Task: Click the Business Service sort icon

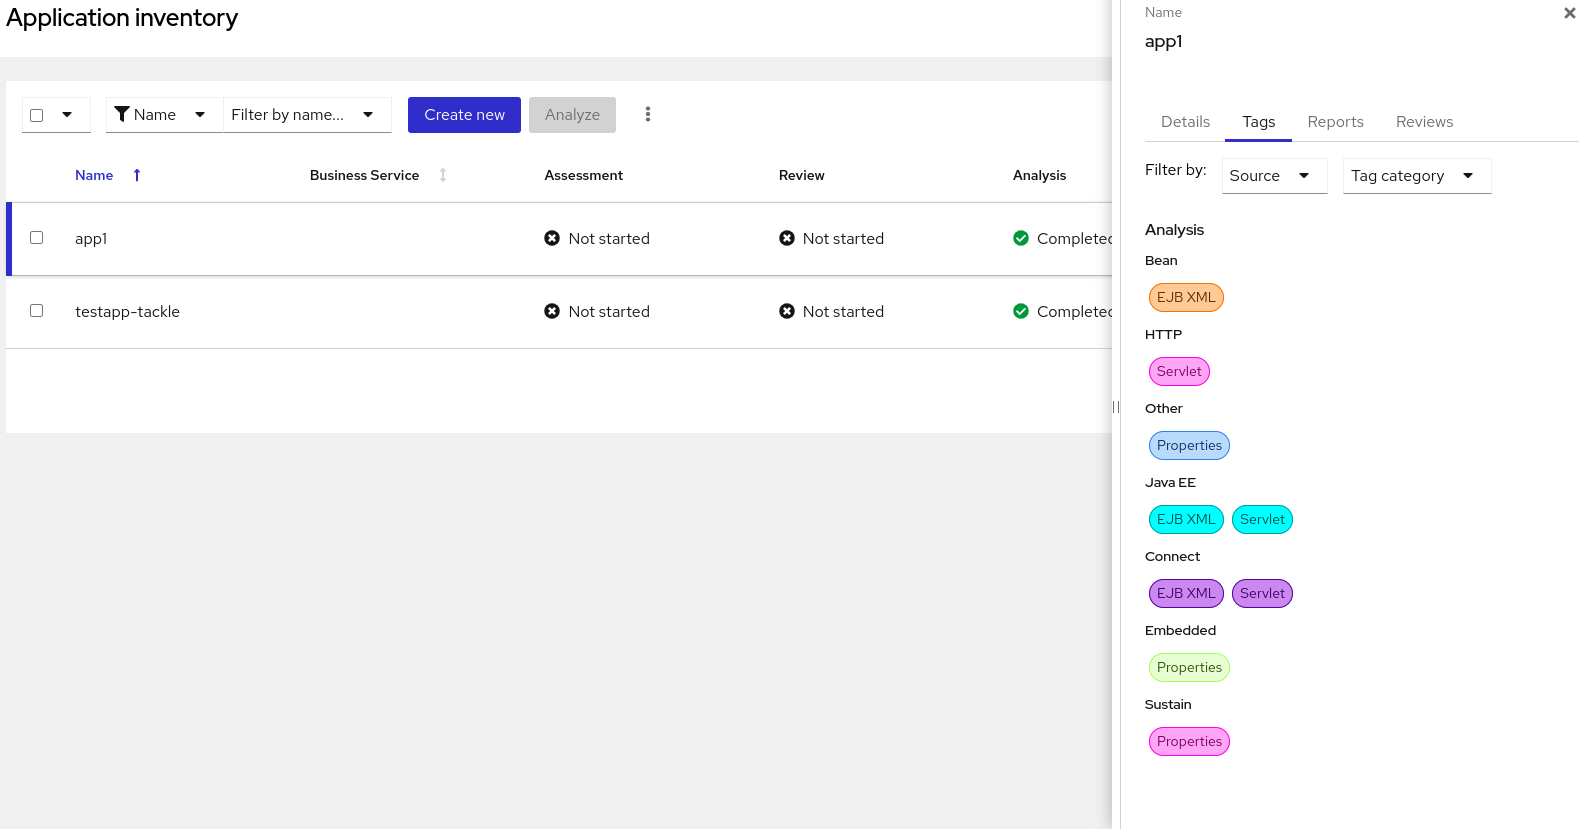Action: pos(443,175)
